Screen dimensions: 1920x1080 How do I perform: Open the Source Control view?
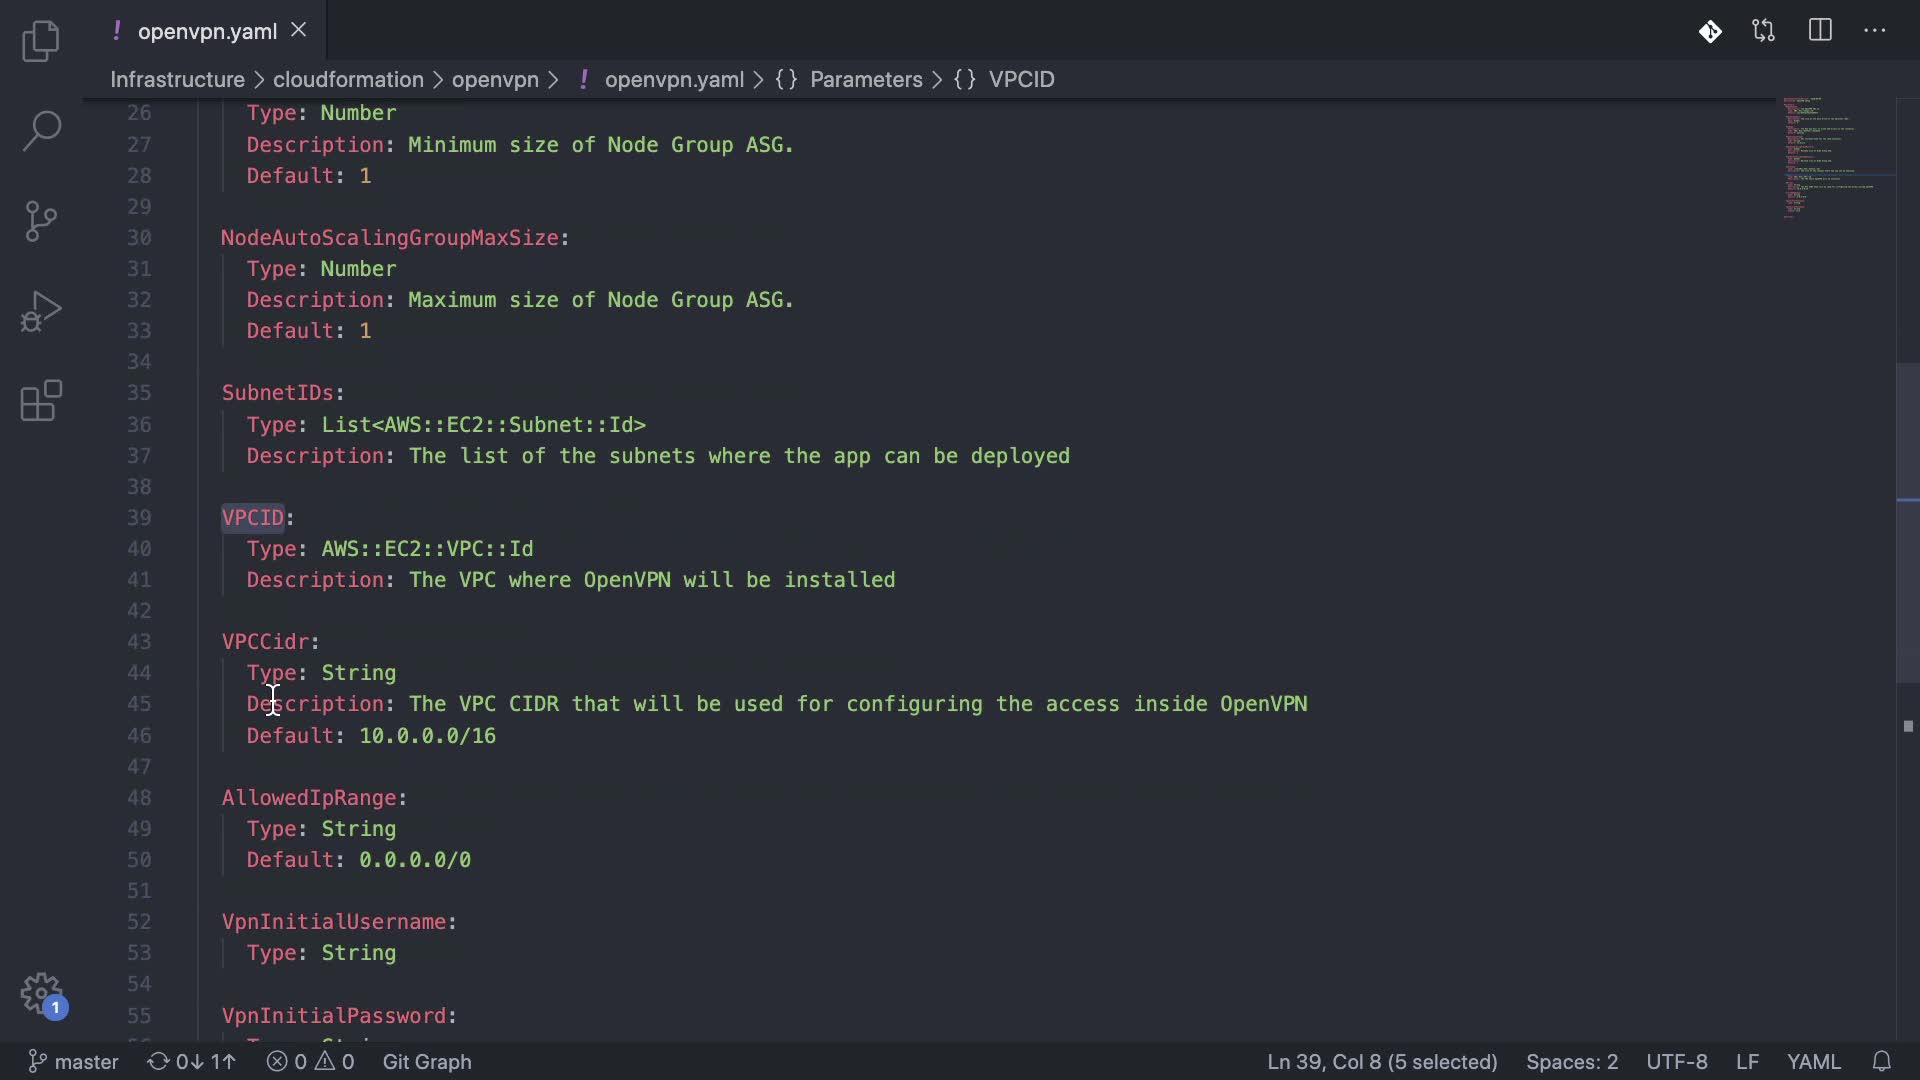(41, 221)
